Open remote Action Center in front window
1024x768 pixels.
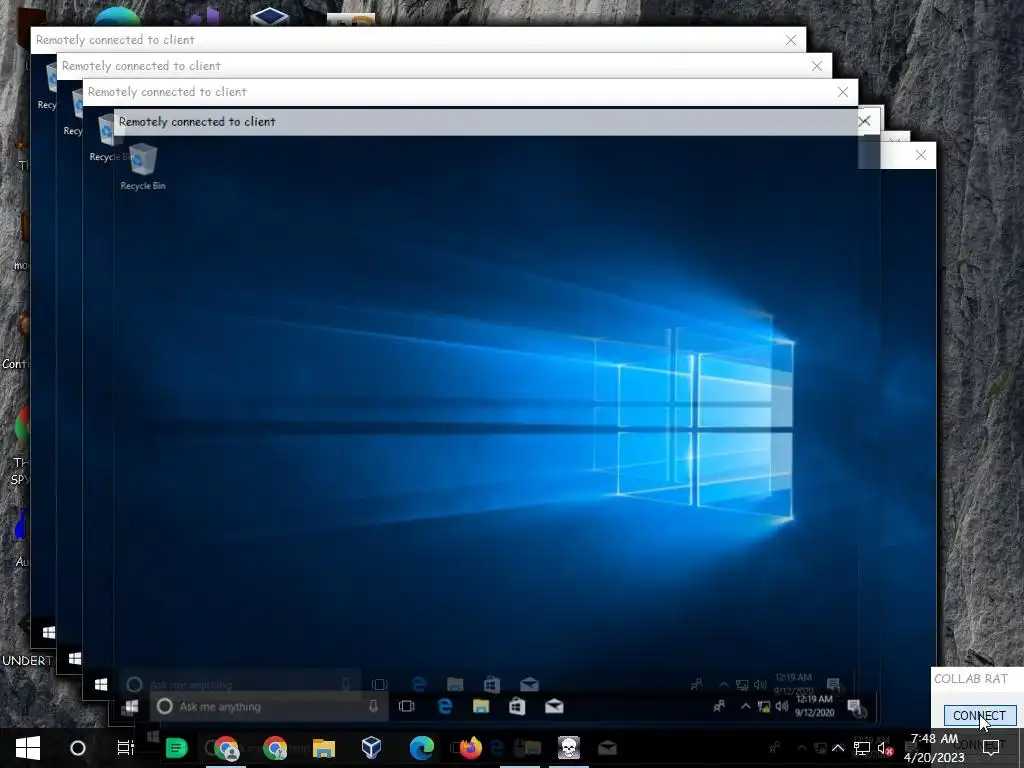(854, 706)
